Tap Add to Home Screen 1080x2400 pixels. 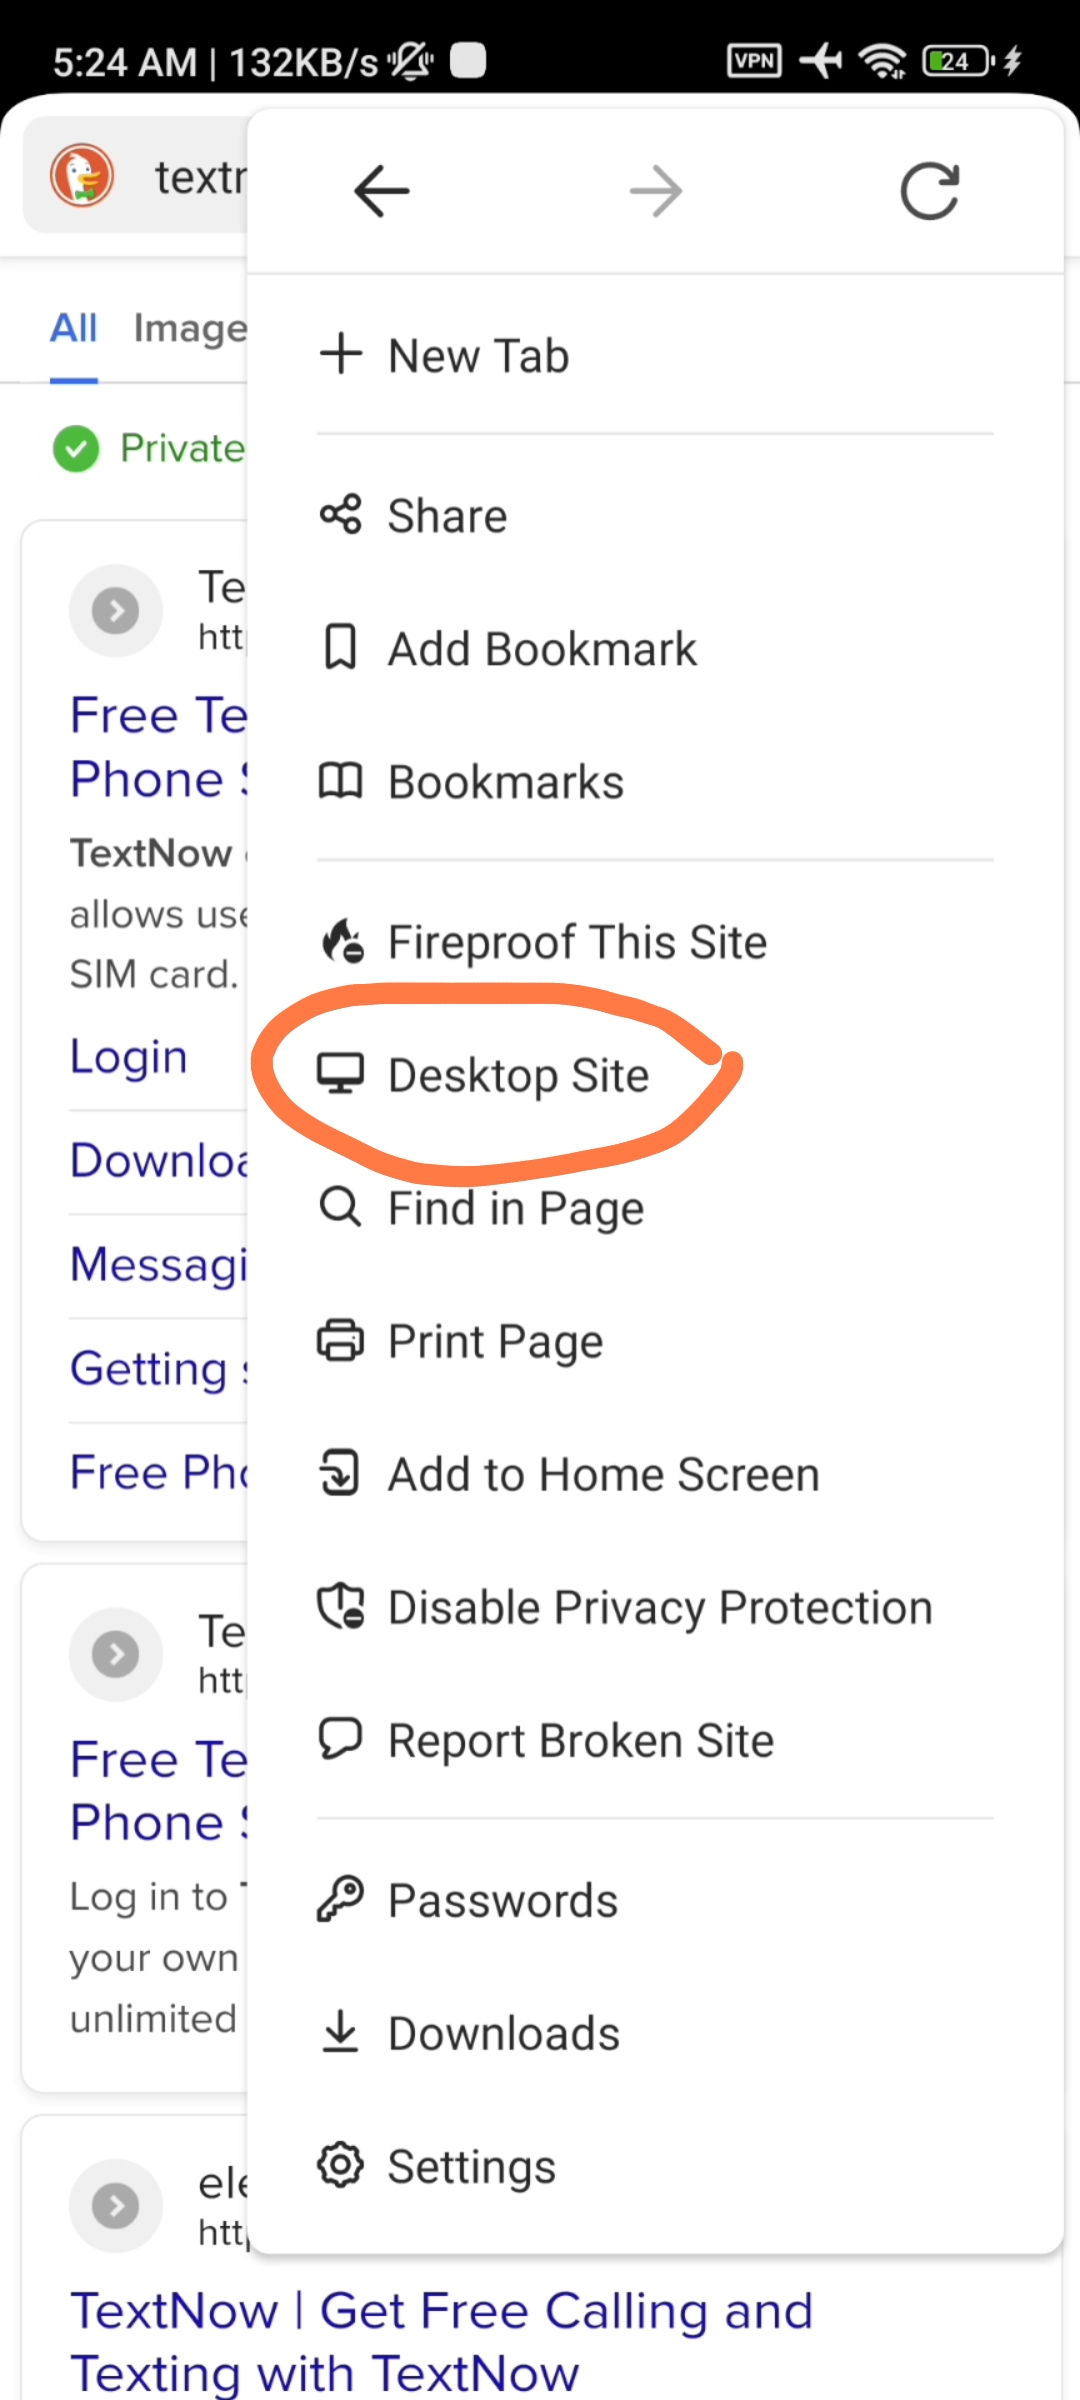pyautogui.click(x=603, y=1475)
